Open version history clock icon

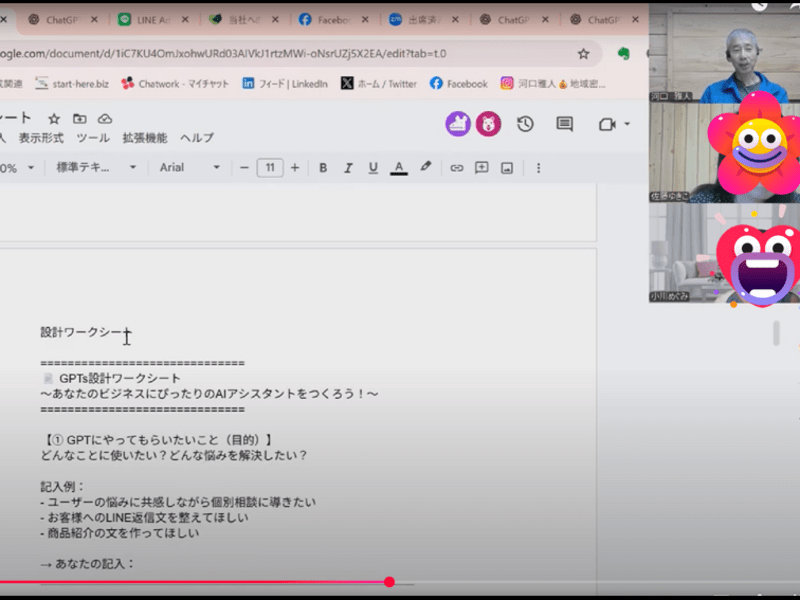click(x=525, y=124)
